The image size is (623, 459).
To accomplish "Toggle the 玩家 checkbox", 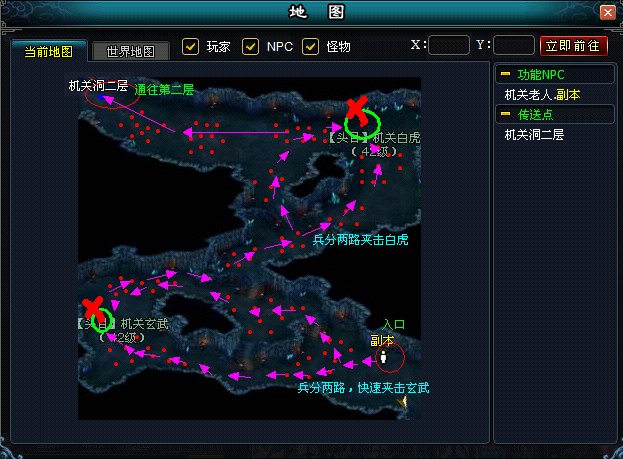I will (x=191, y=47).
